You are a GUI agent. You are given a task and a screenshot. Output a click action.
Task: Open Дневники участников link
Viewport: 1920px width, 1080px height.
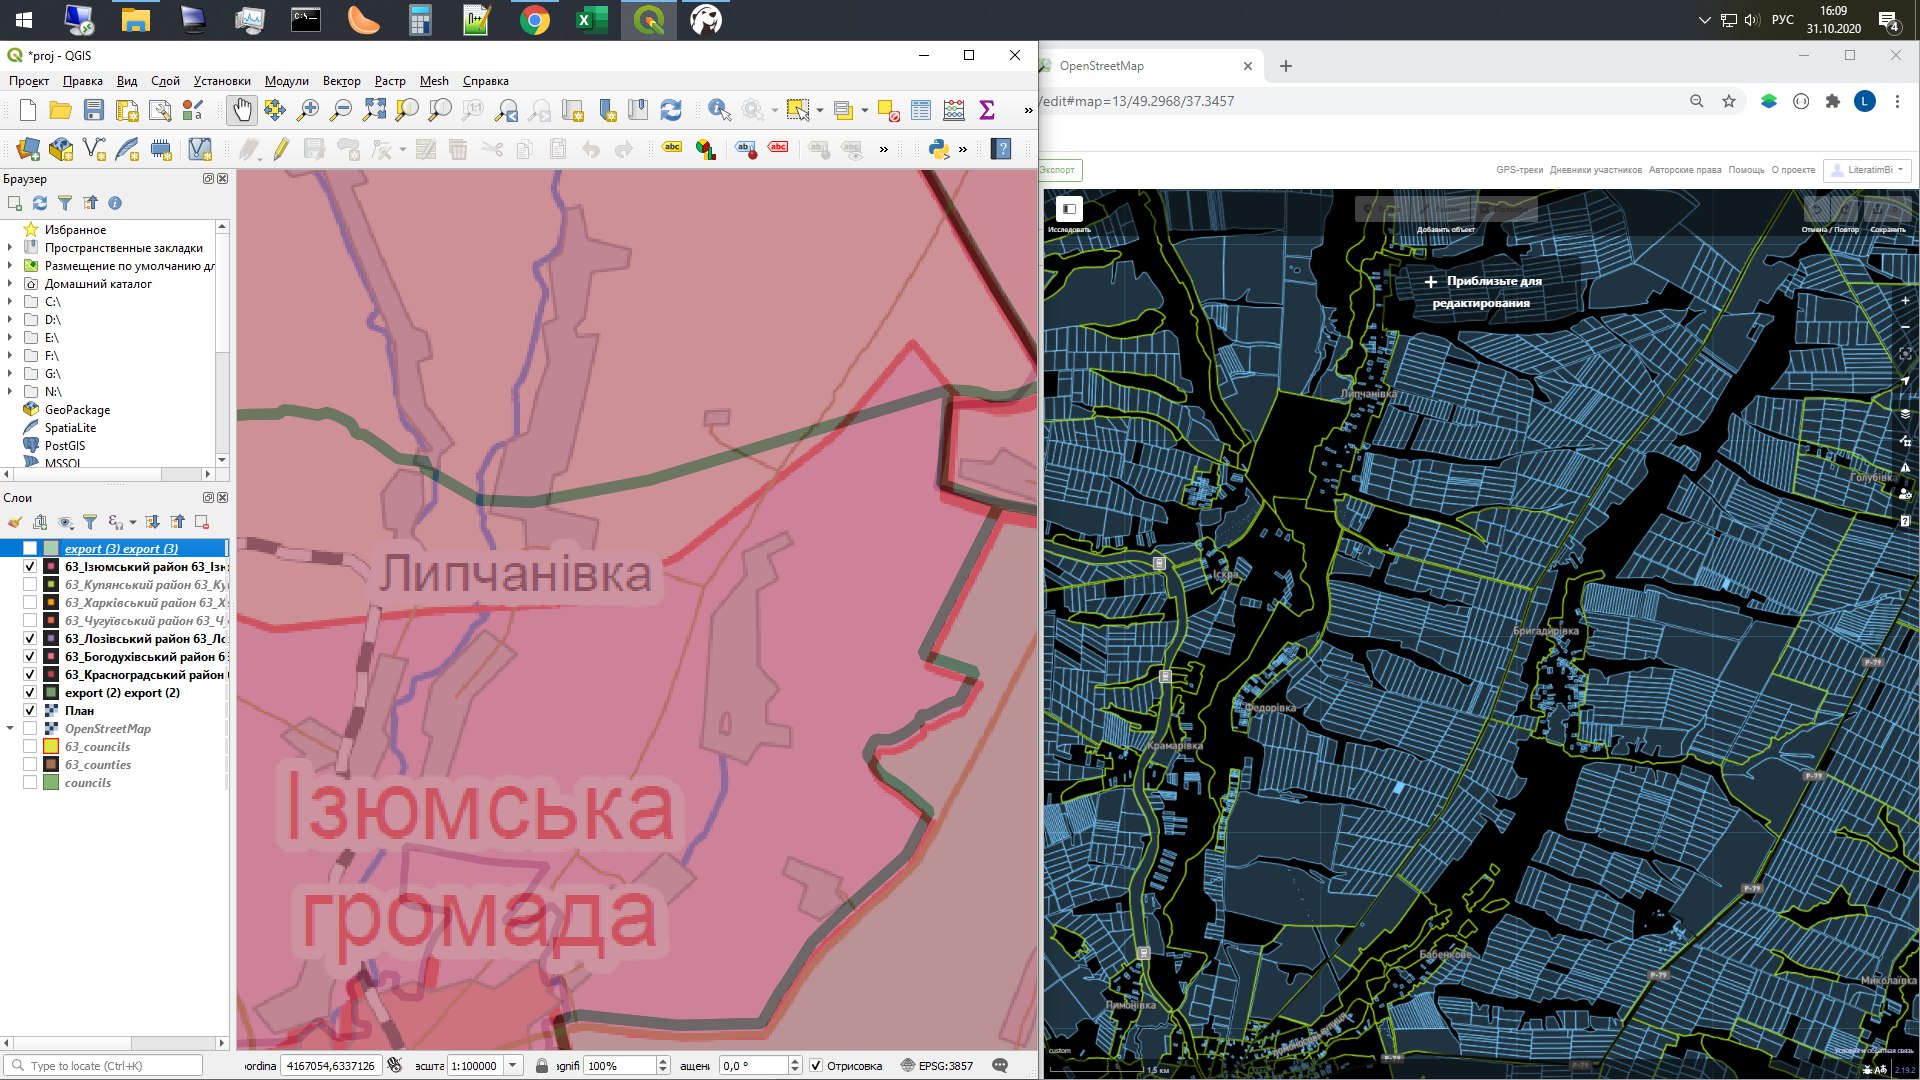[1596, 170]
